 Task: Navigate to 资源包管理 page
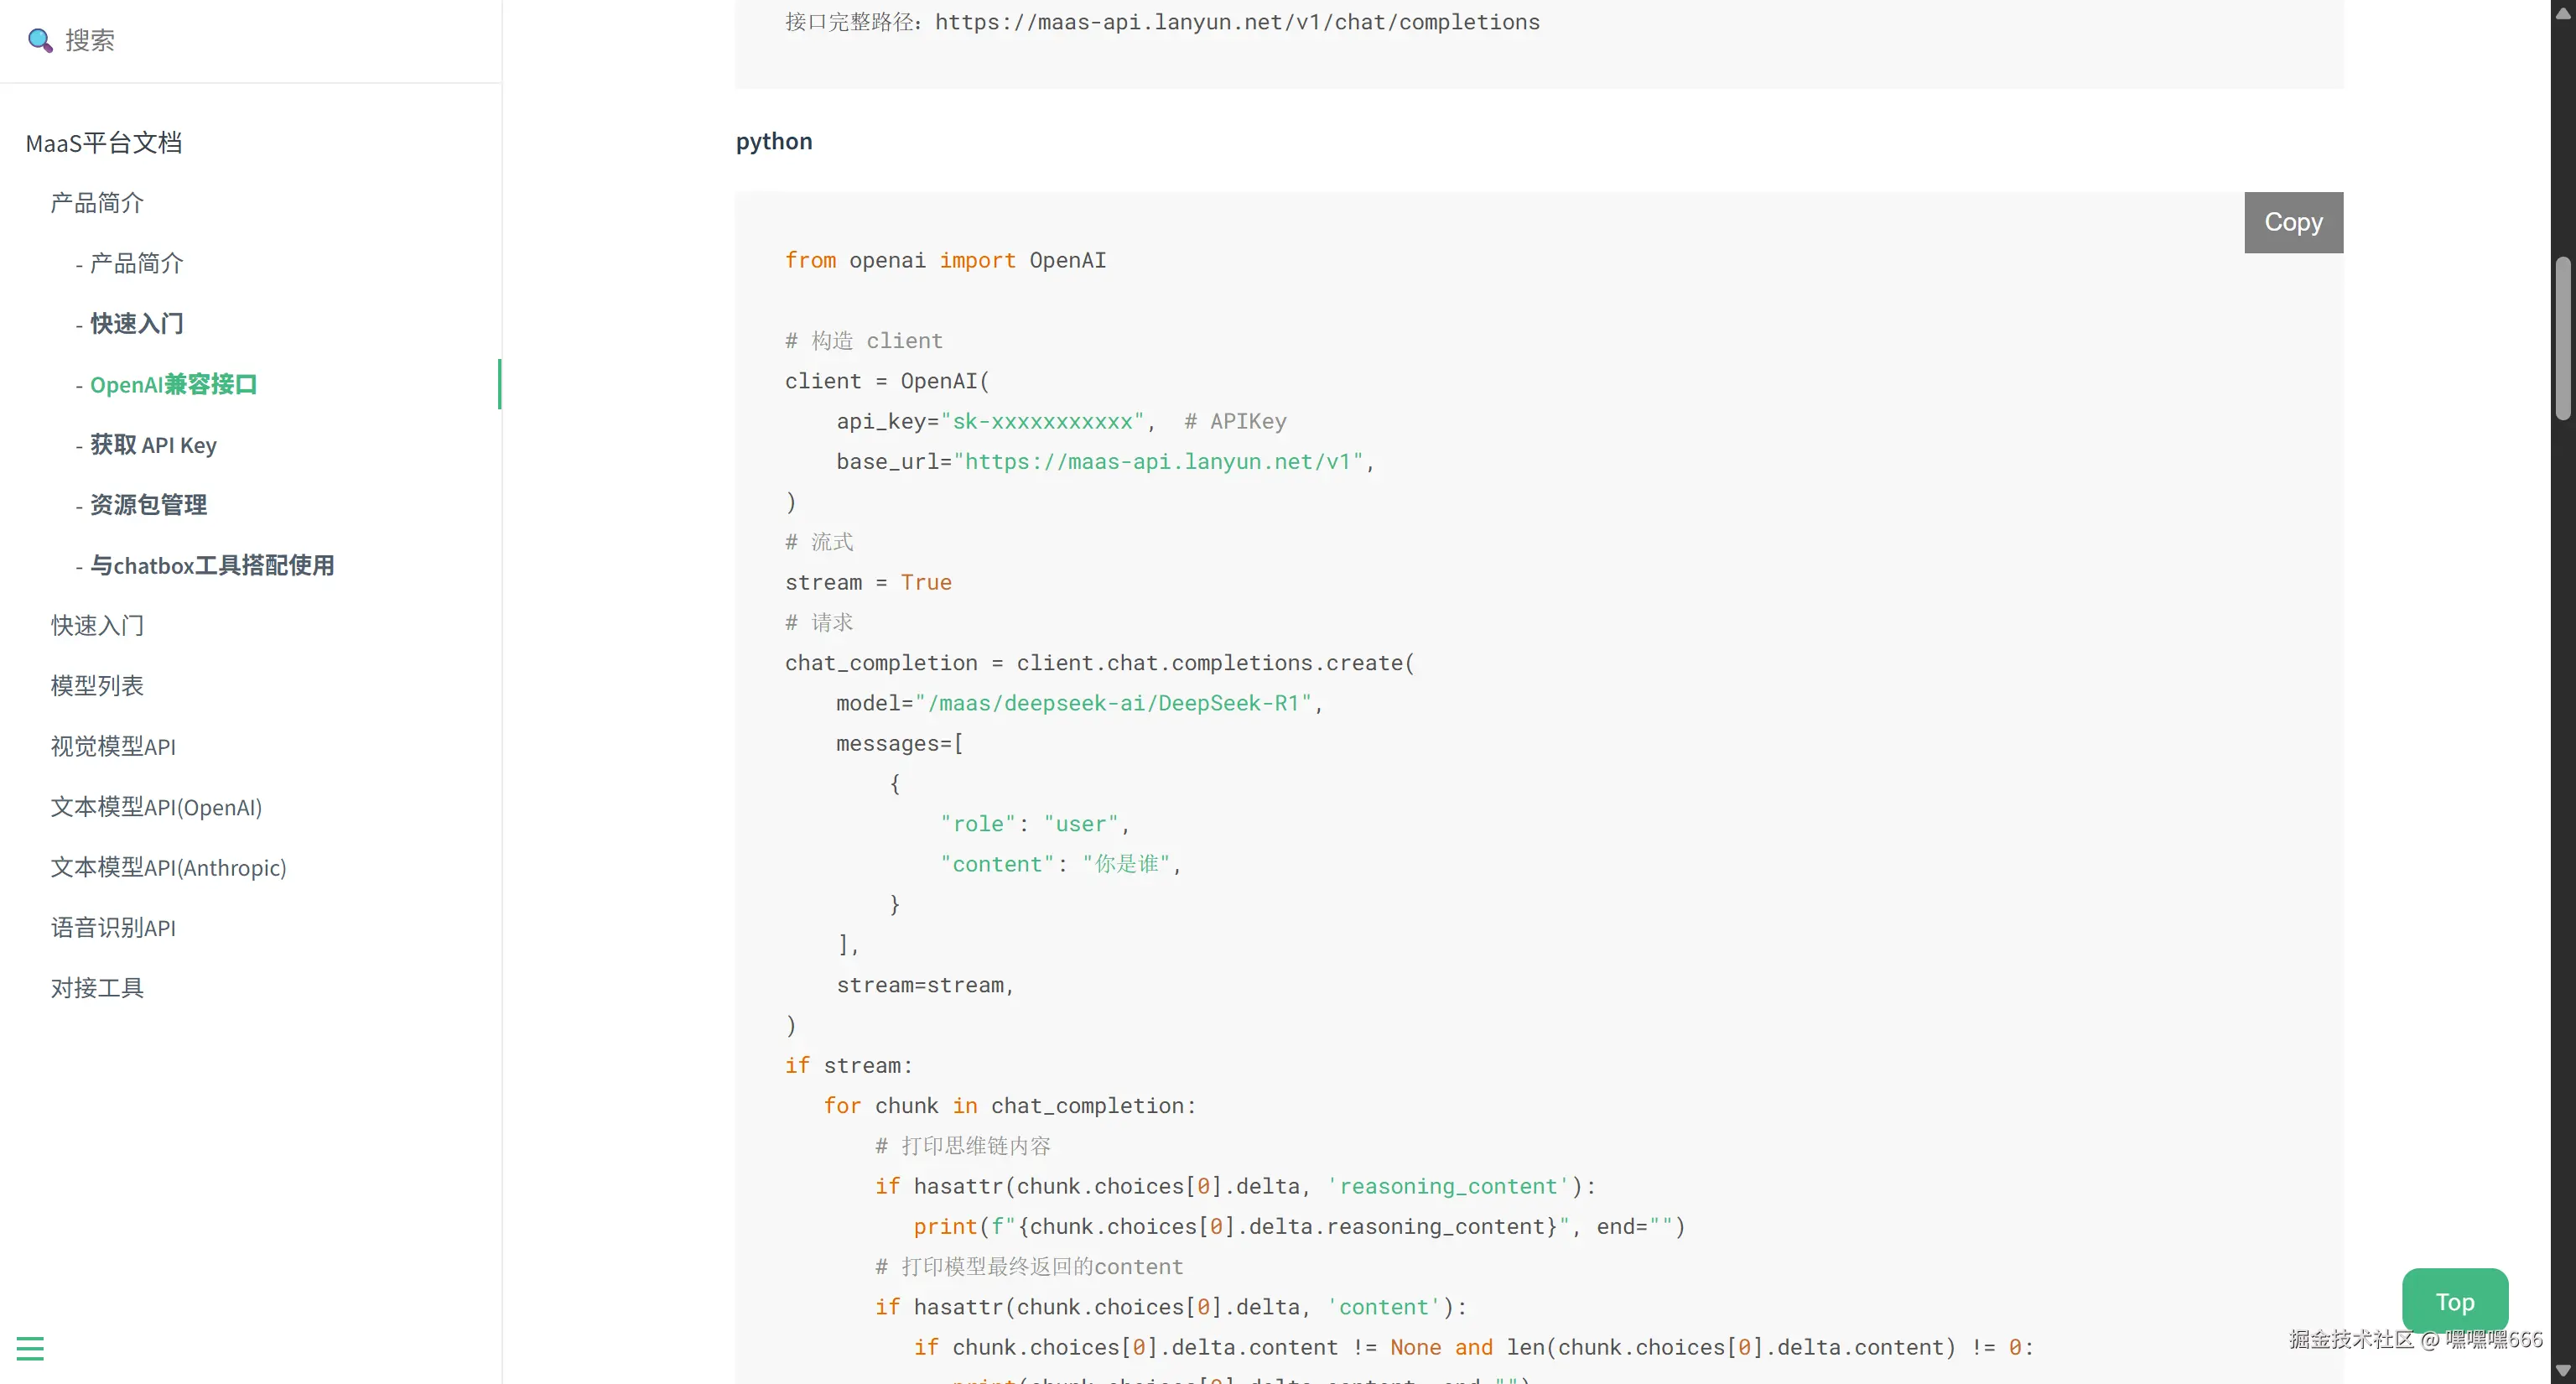coord(148,505)
